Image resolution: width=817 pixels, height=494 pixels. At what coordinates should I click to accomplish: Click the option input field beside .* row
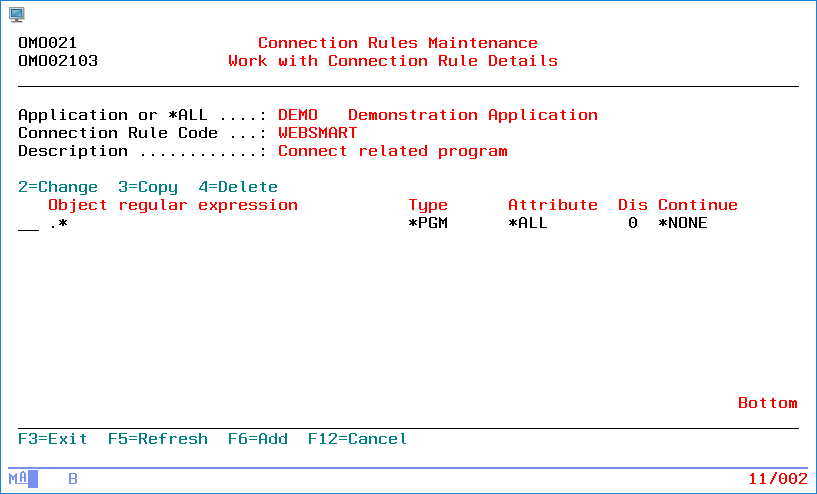tap(28, 224)
